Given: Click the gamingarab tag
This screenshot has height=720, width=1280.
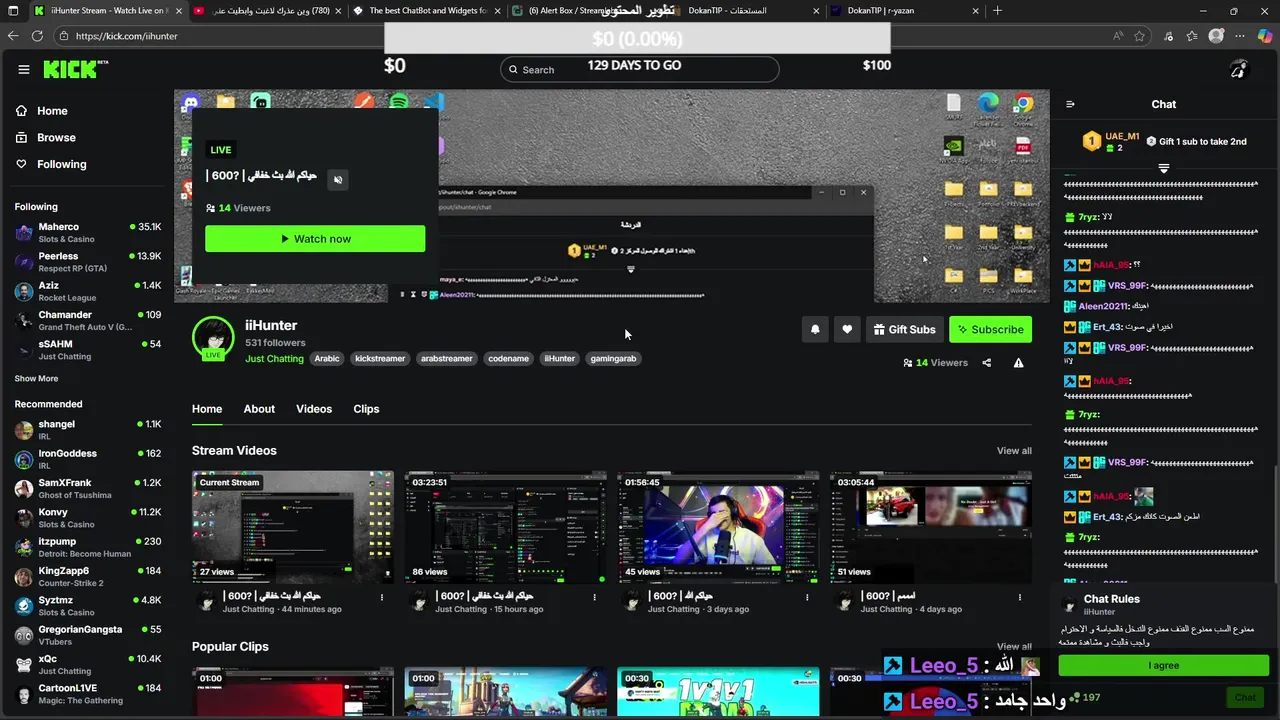Looking at the screenshot, I should 613,358.
